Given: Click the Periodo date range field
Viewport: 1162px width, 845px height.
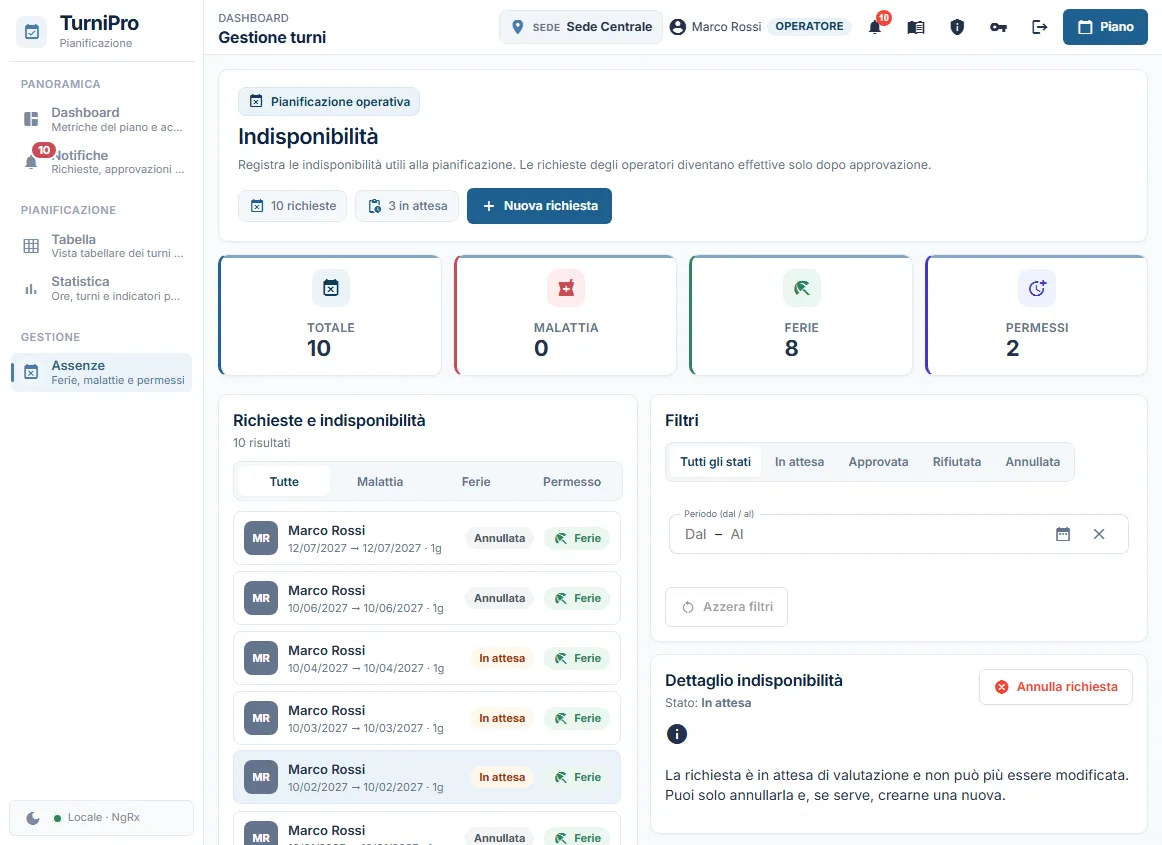Looking at the screenshot, I should click(x=898, y=534).
